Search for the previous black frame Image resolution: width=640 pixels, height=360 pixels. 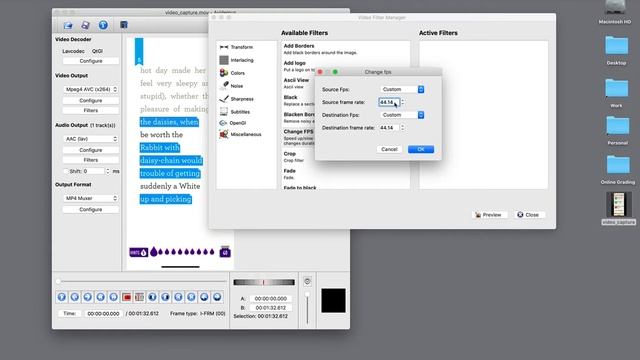tap(152, 297)
